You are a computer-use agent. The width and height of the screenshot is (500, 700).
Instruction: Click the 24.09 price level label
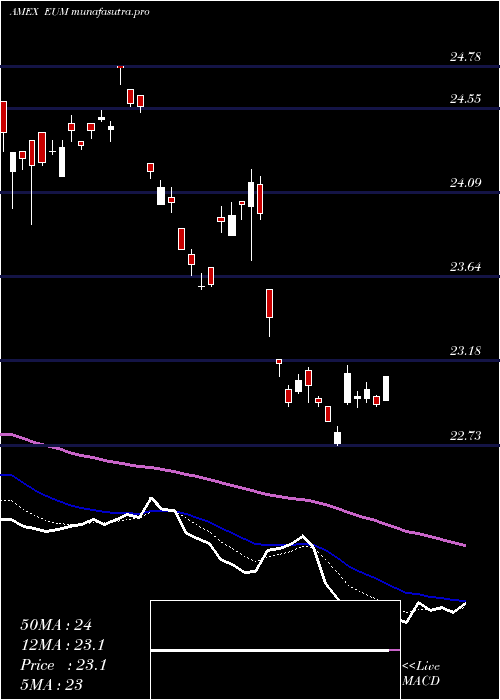466,183
